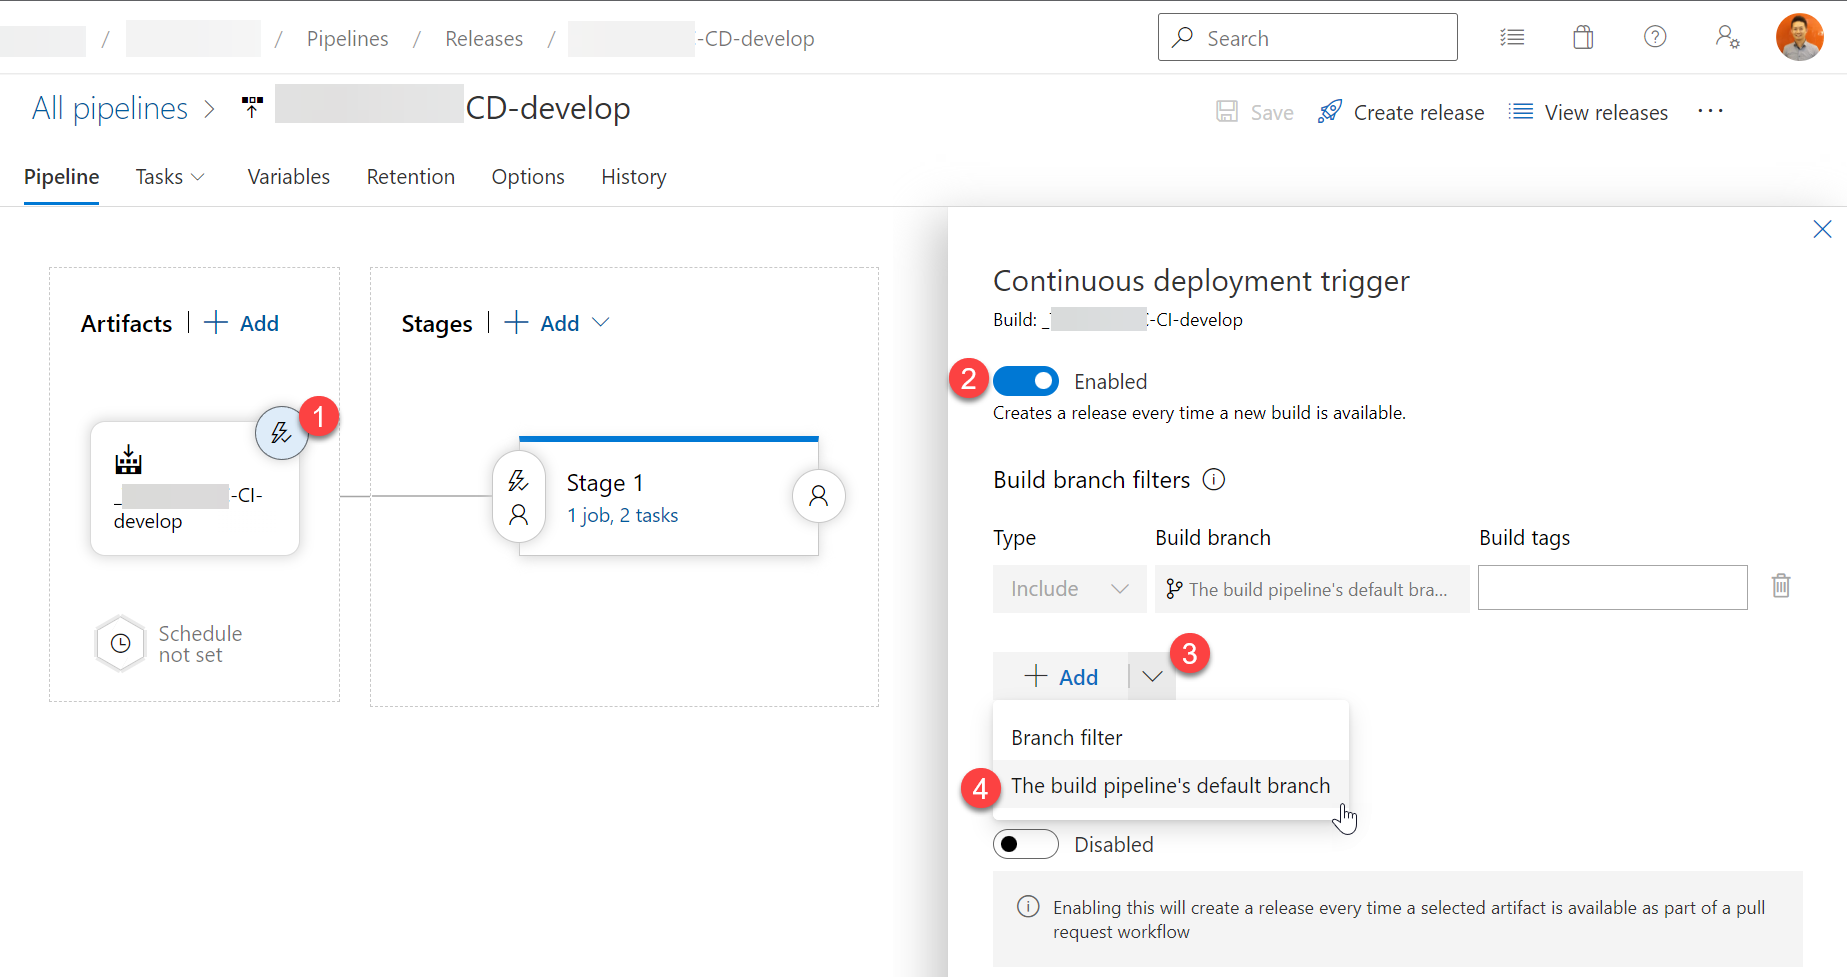This screenshot has width=1847, height=977.
Task: Click the Releases breadcrumb
Action: point(484,38)
